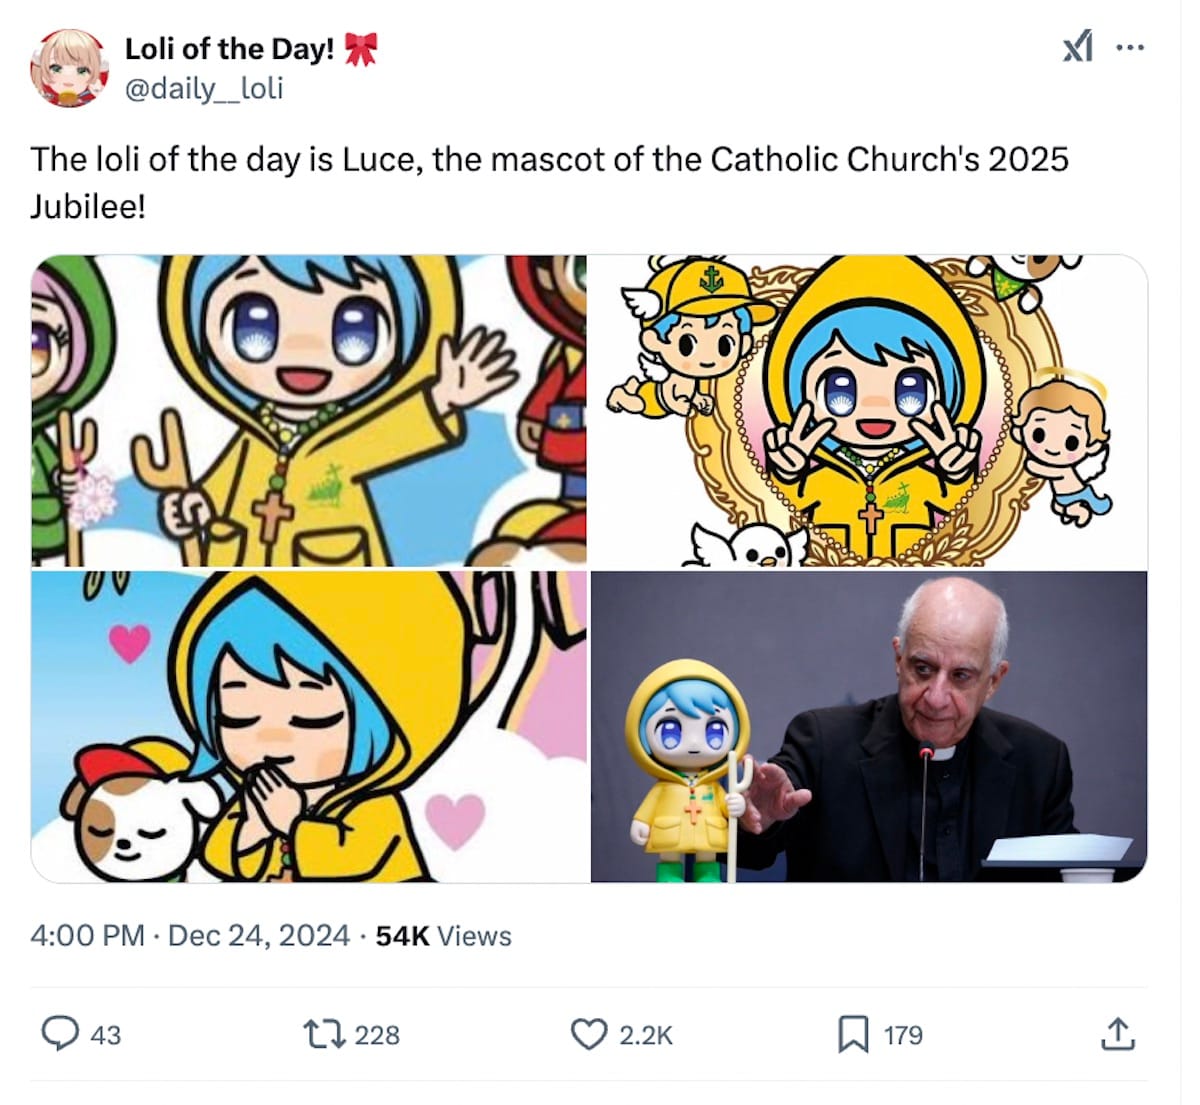
Task: Click the share upload arrow icon
Action: pyautogui.click(x=1117, y=1034)
